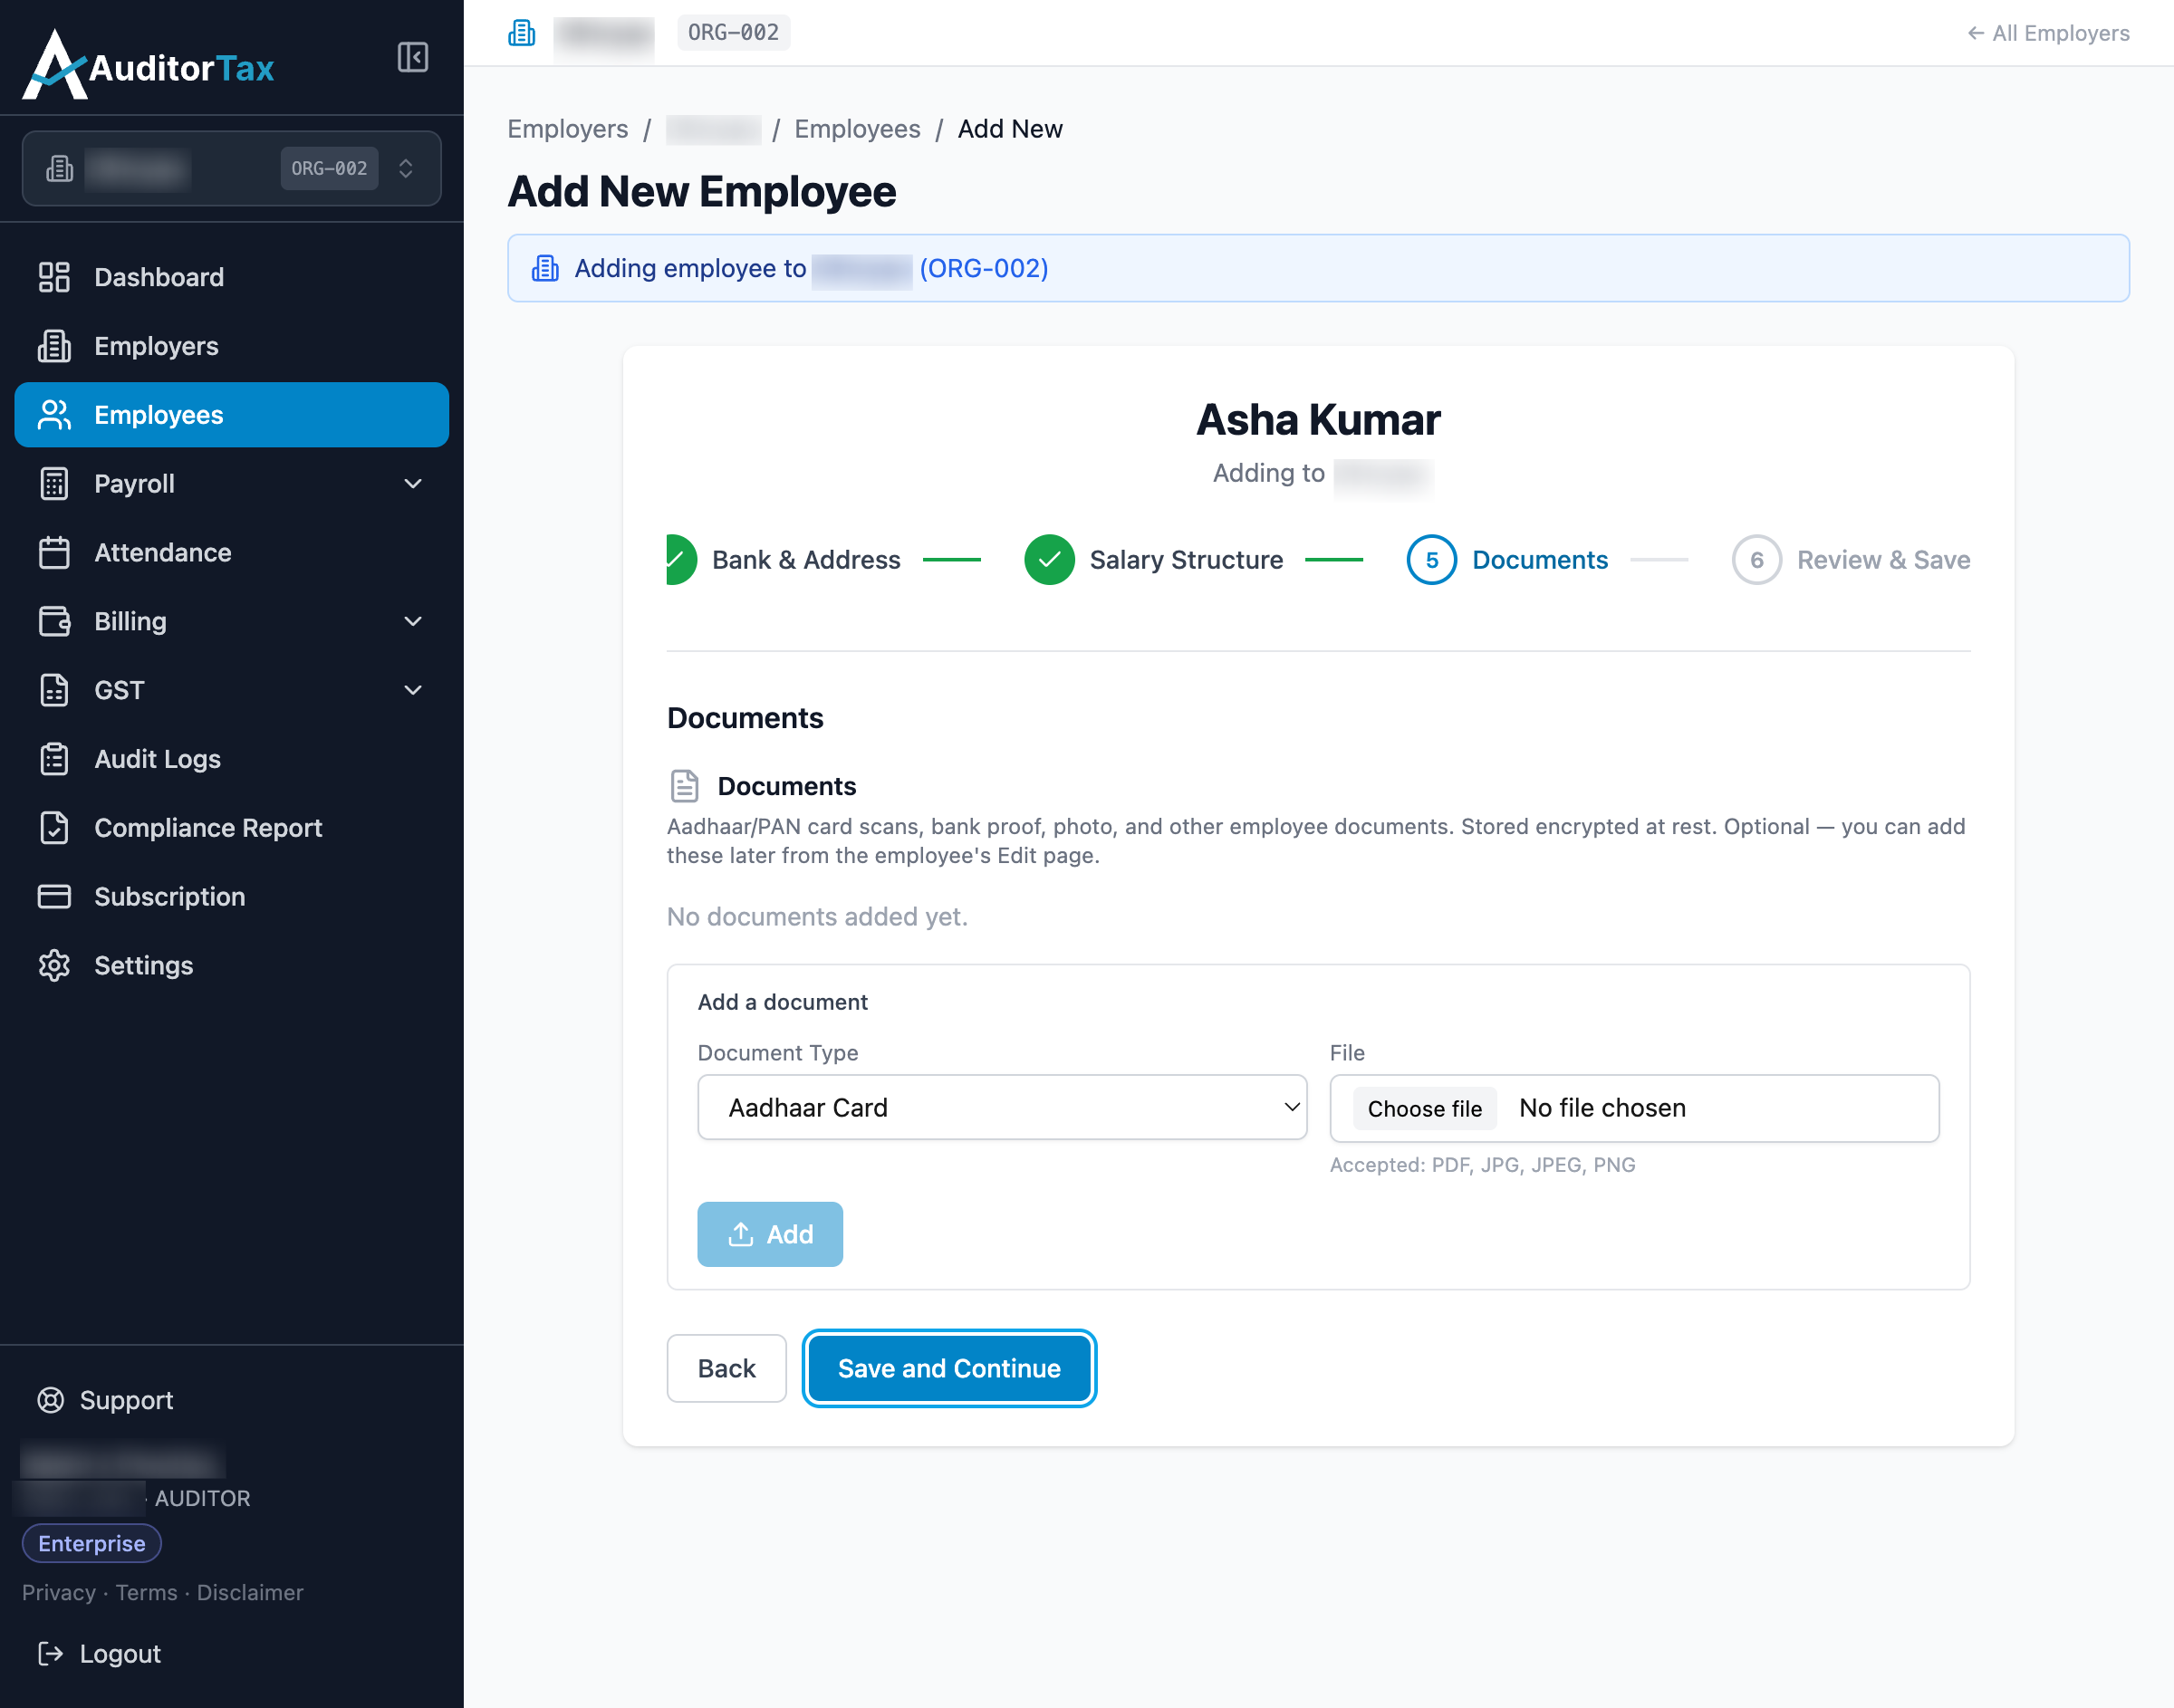Click Employees breadcrumb link
2174x1708 pixels.
(858, 129)
